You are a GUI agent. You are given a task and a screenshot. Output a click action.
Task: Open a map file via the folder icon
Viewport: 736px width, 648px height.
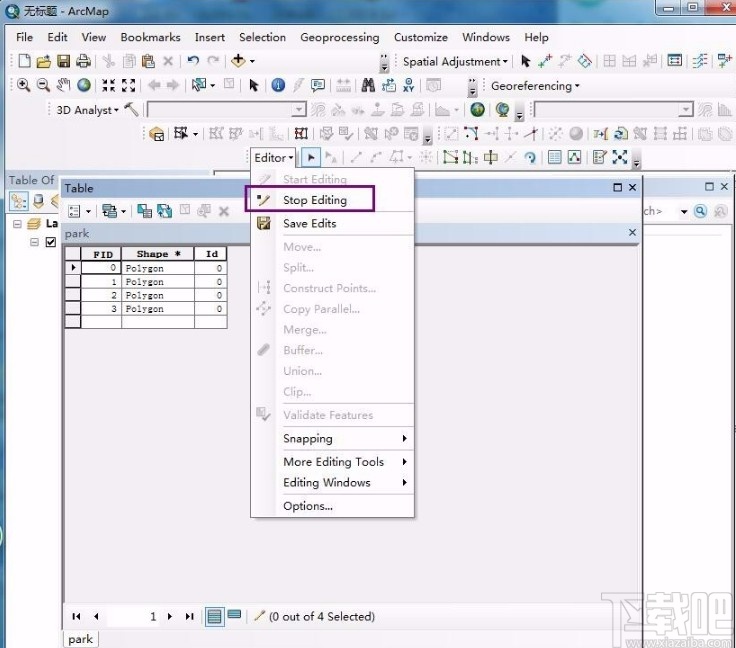coord(43,61)
